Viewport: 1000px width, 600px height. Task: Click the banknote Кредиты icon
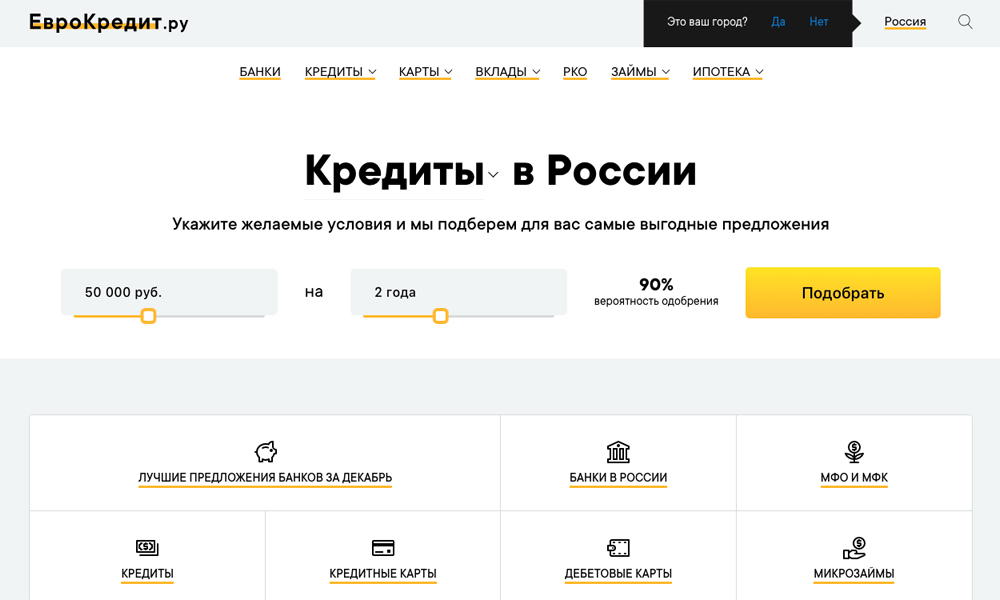(x=147, y=547)
